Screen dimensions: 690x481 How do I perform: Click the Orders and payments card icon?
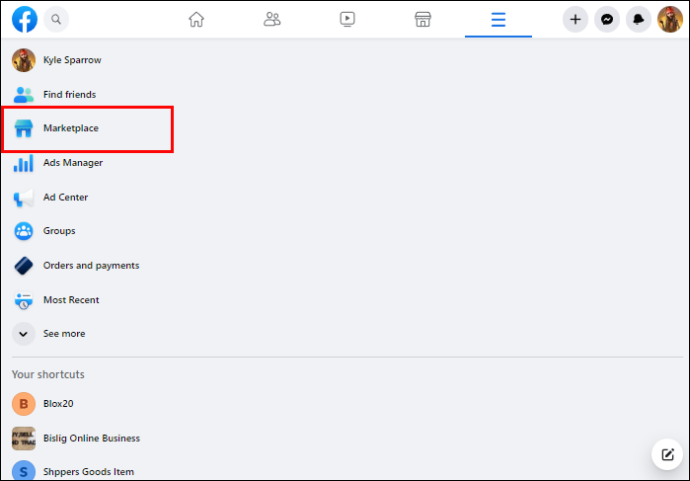coord(24,266)
